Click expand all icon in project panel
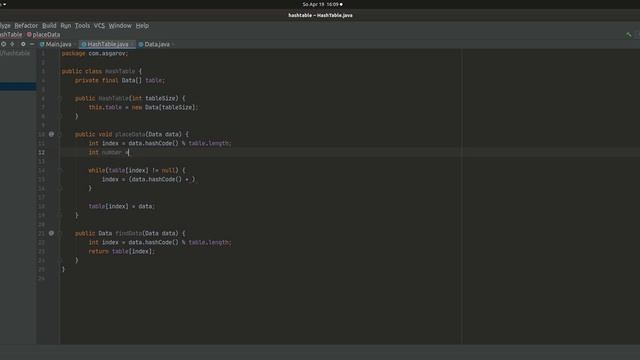The width and height of the screenshot is (640, 360). [13, 44]
